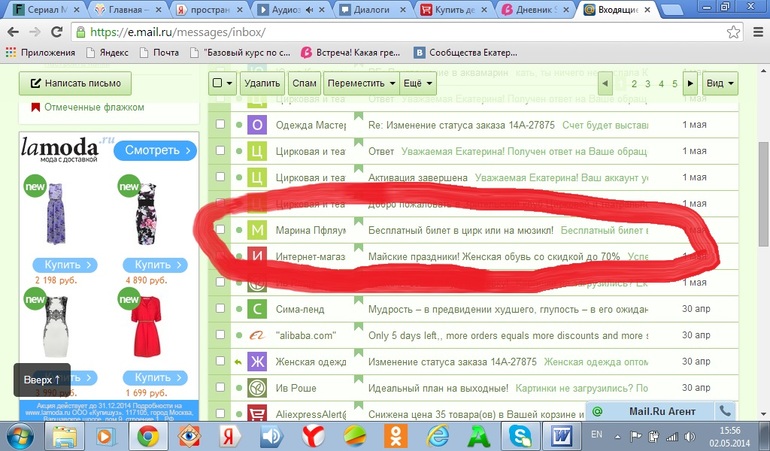Check the Марина Пфляум message checkbox
This screenshot has width=770, height=451.
tap(220, 229)
